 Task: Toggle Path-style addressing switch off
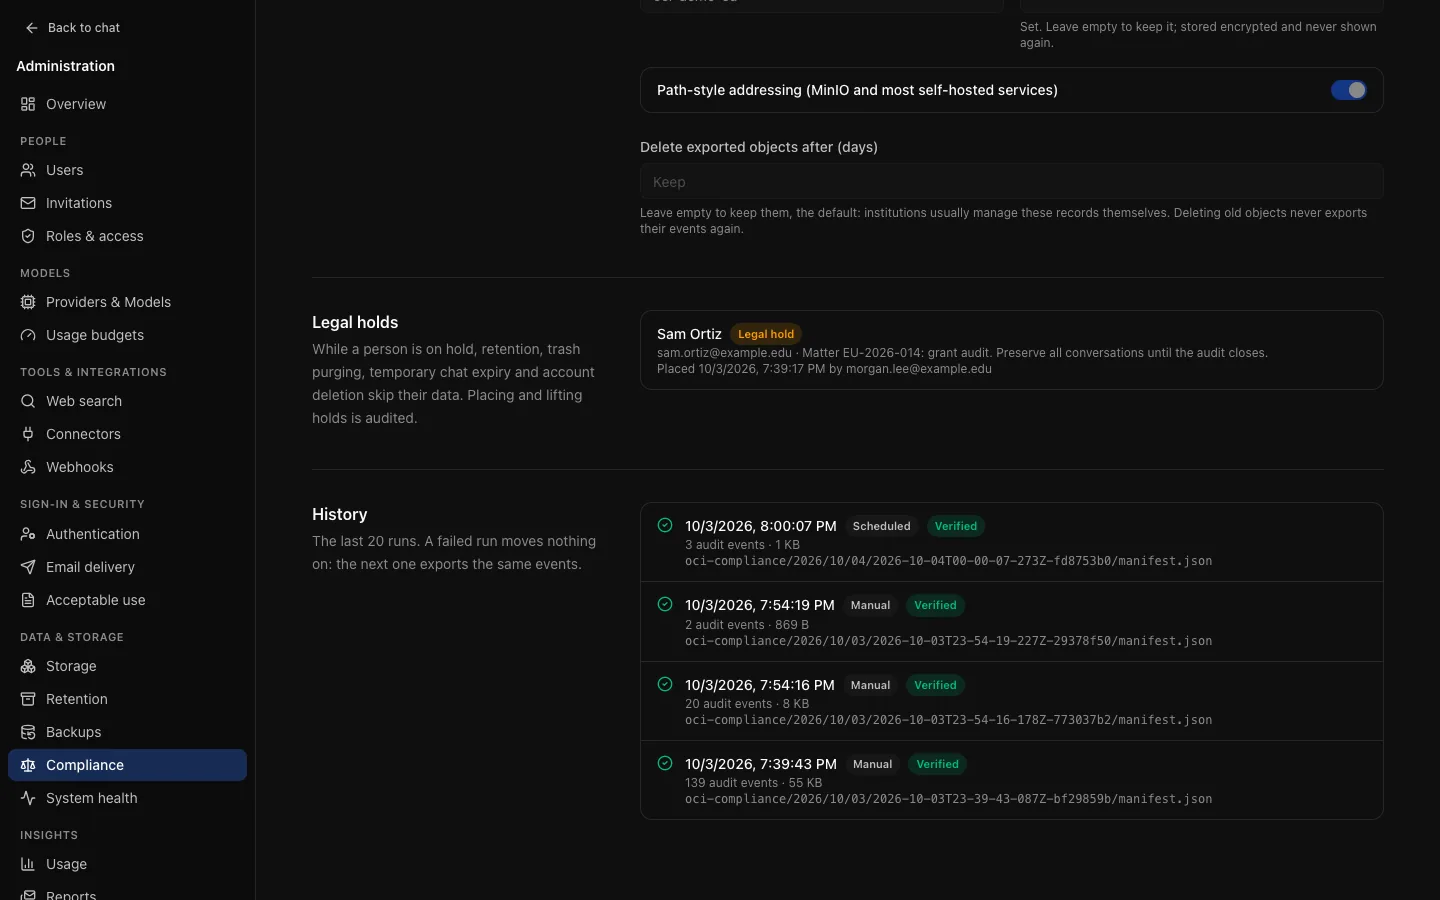click(x=1348, y=90)
